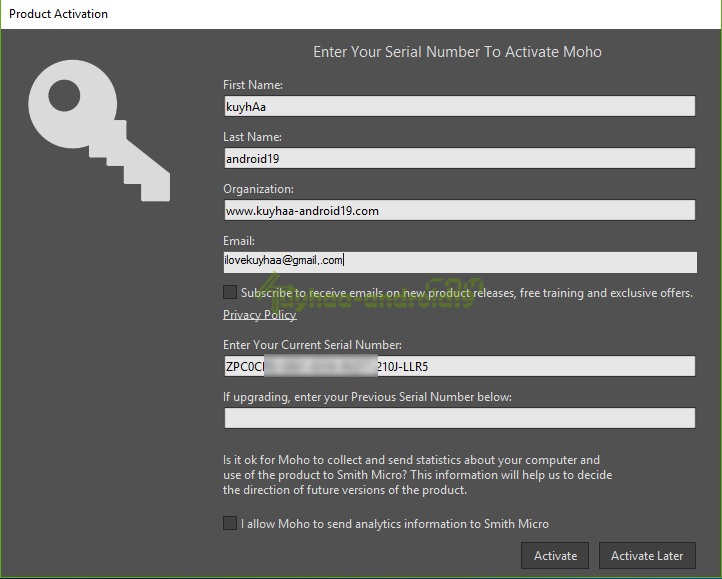The height and width of the screenshot is (579, 722).
Task: Open the Privacy Policy link
Action: coord(260,315)
